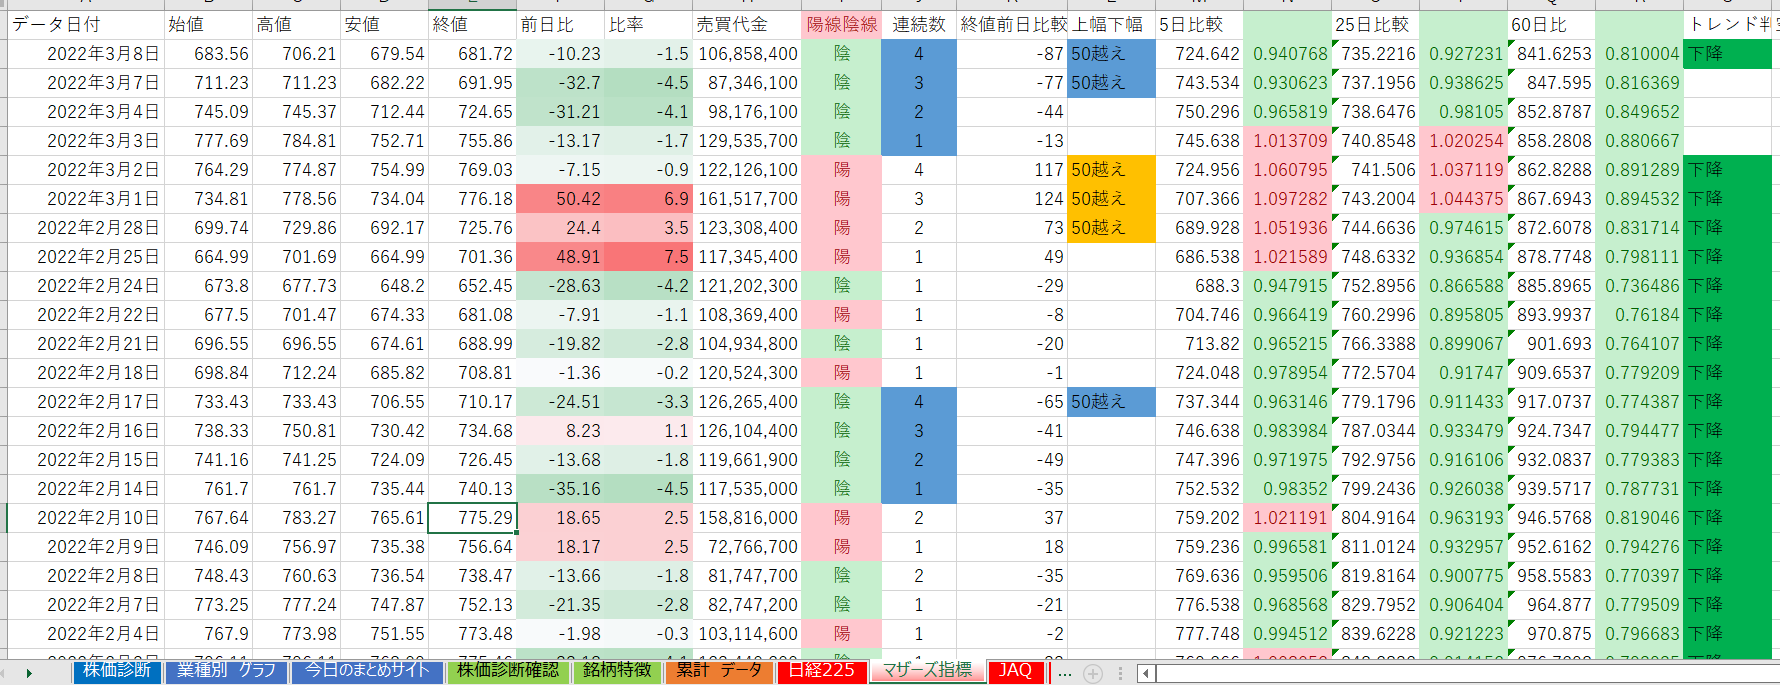Click the マザーズ指標 sheet tab

tap(927, 670)
